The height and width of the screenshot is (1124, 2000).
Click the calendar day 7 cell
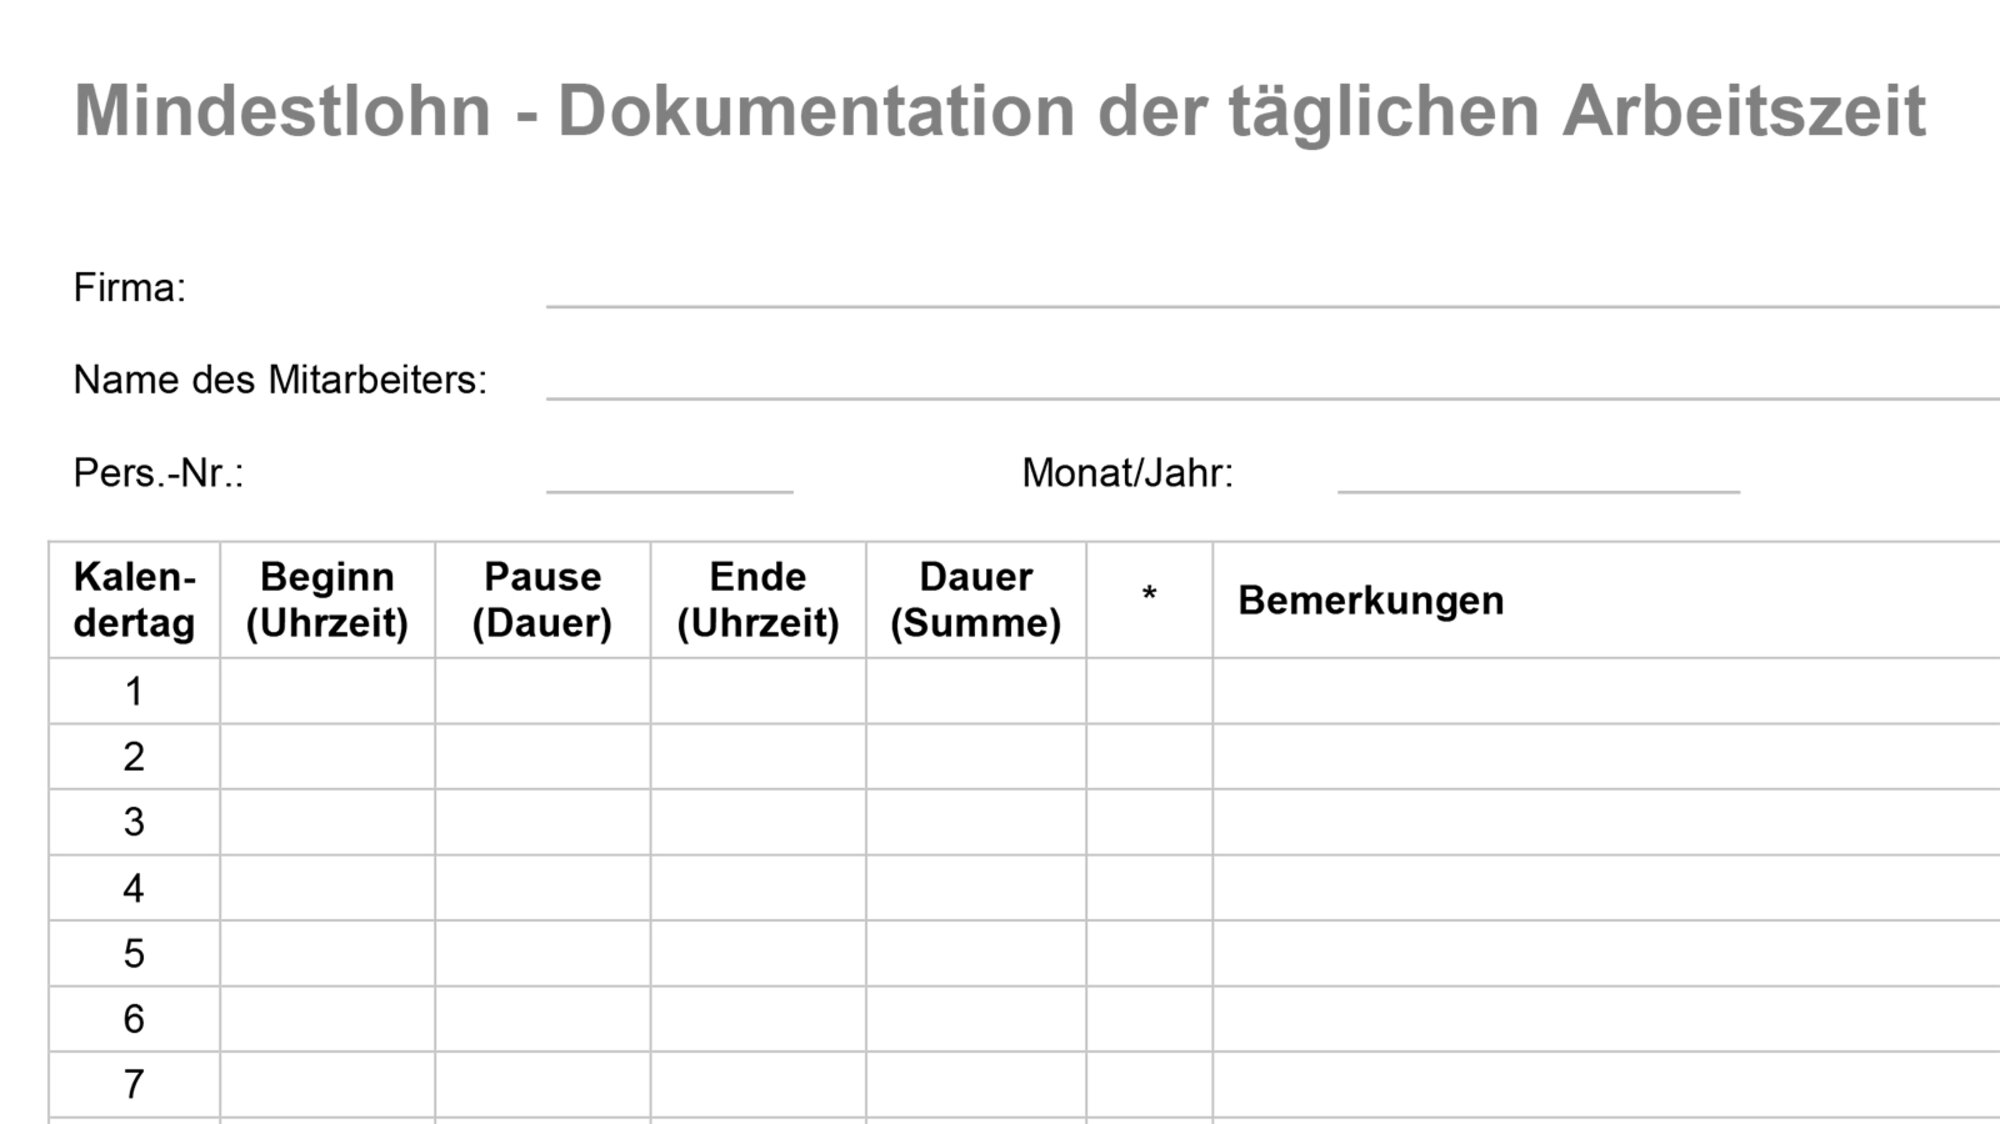click(x=134, y=1084)
